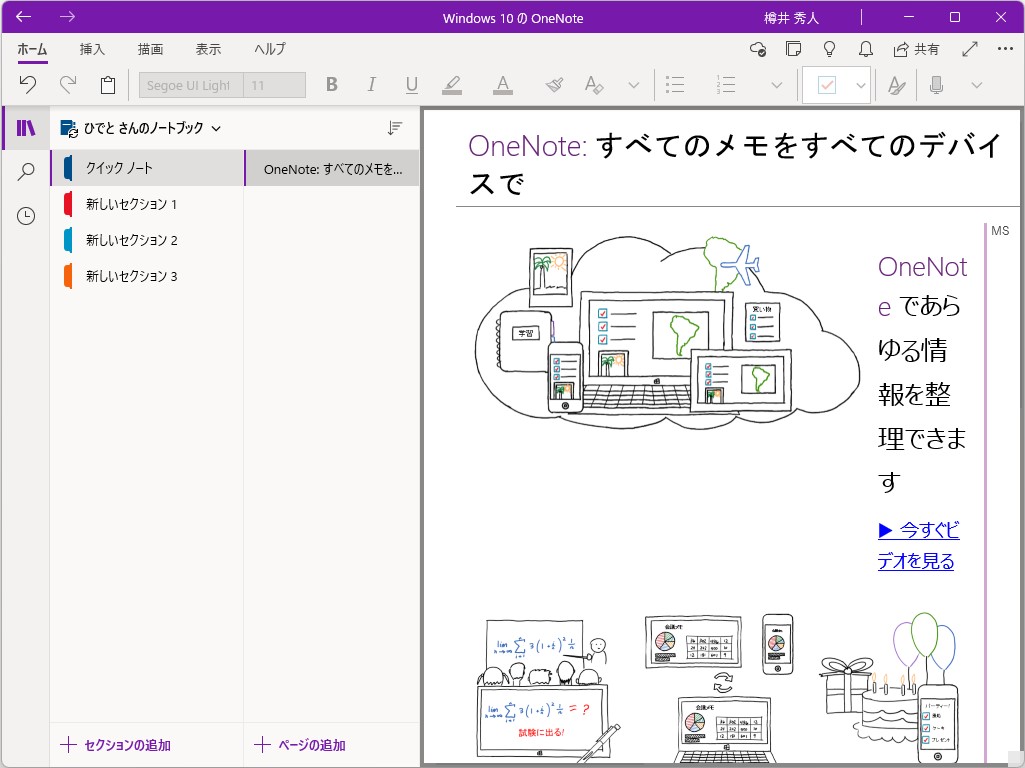This screenshot has width=1025, height=768.
Task: Click the navigation panel library icon
Action: pyautogui.click(x=25, y=127)
